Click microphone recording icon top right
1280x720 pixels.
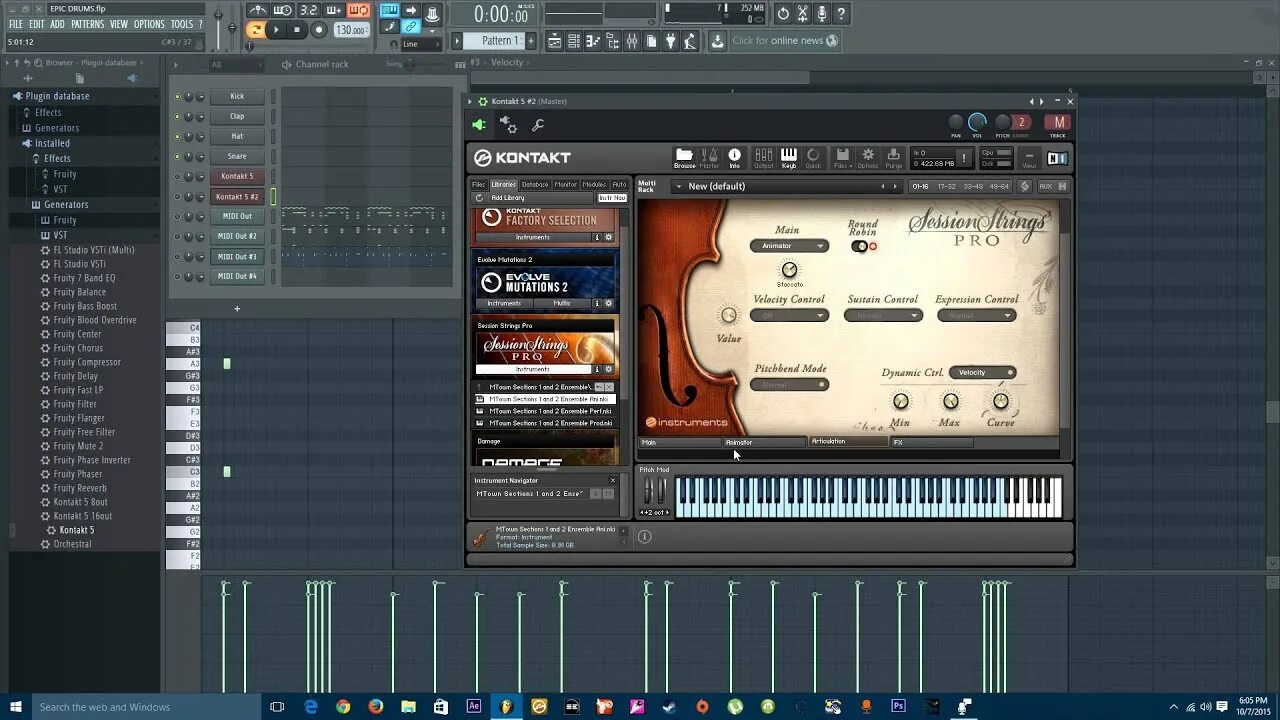(822, 13)
